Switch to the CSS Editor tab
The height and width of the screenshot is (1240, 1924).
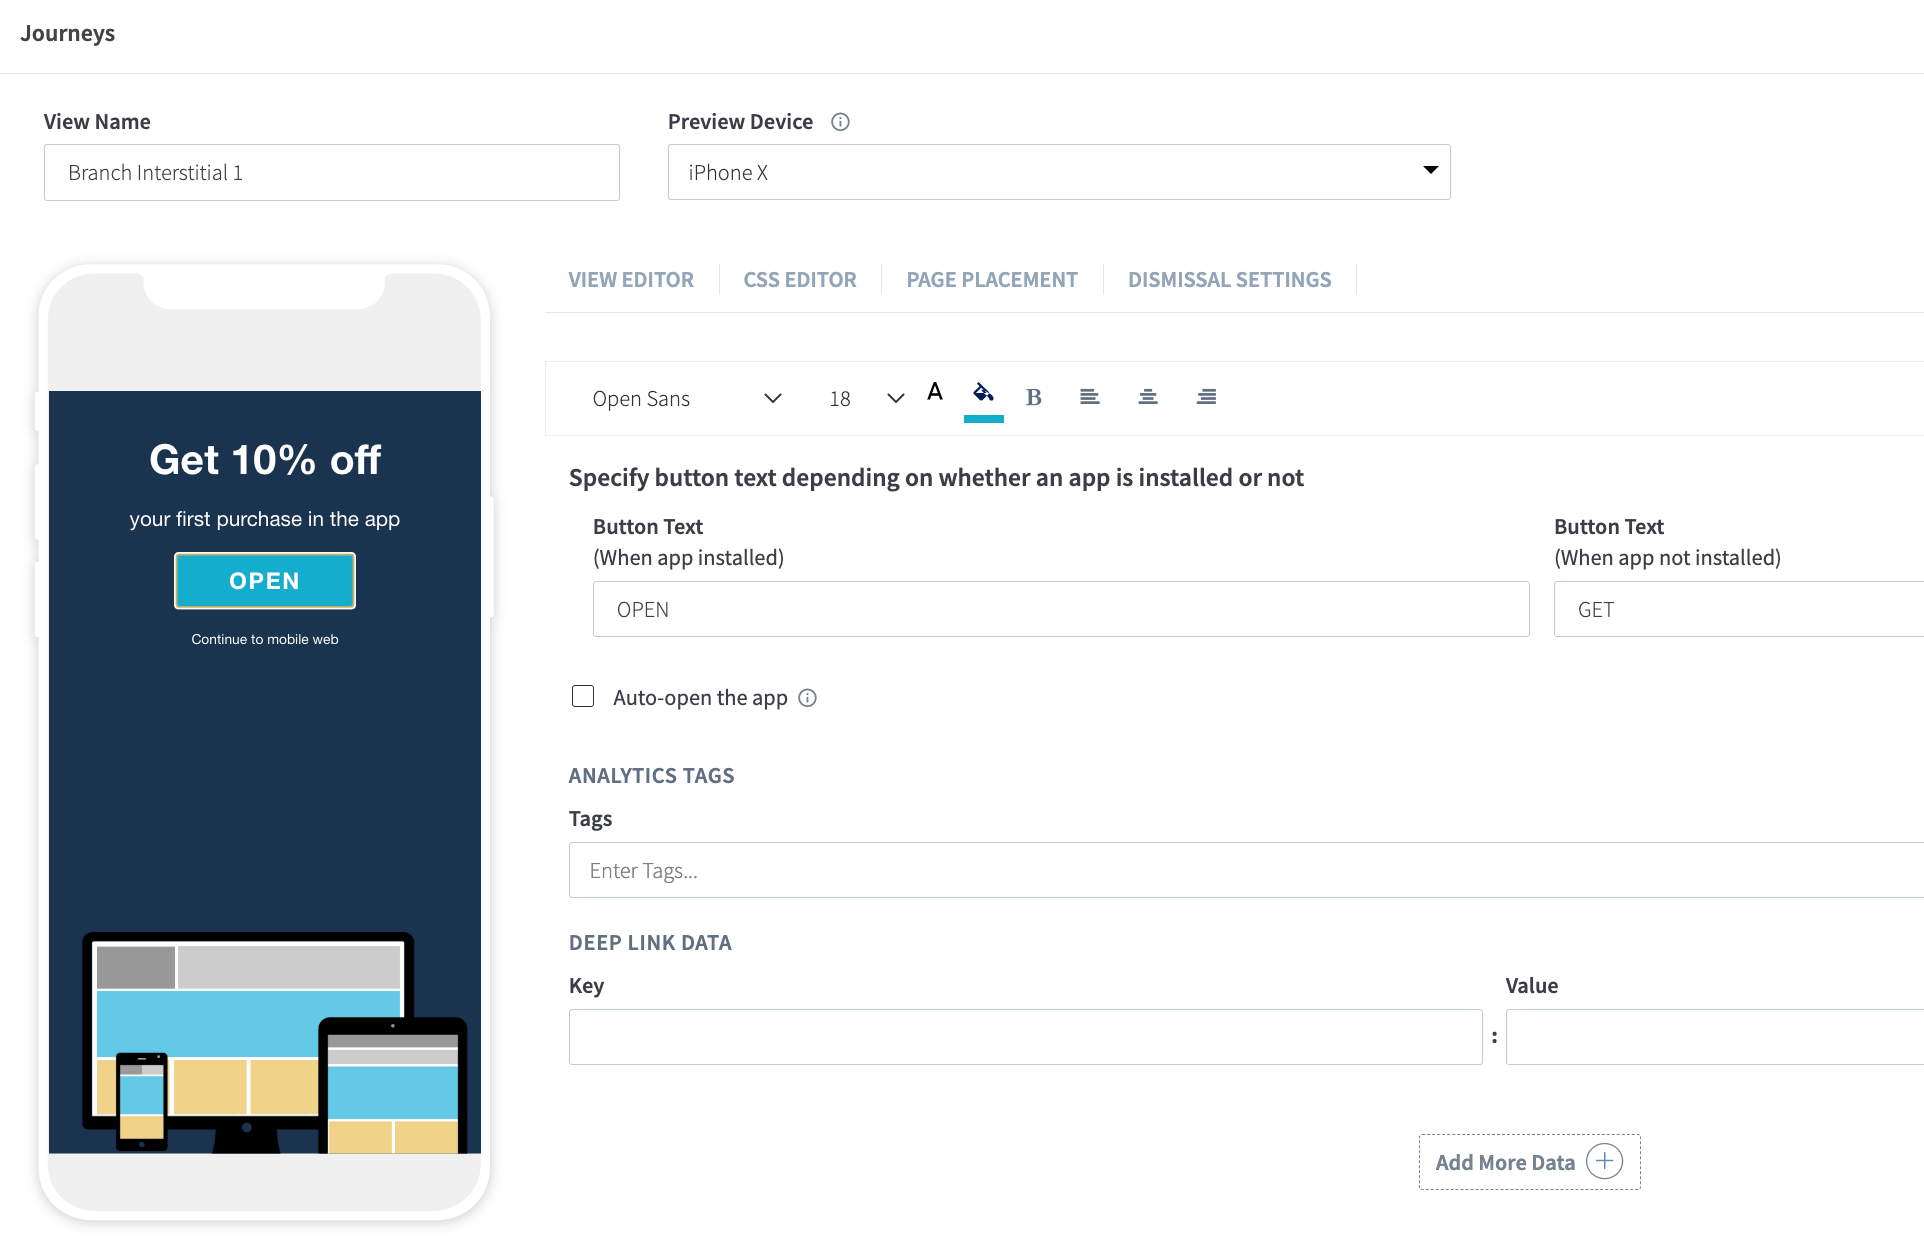point(799,280)
